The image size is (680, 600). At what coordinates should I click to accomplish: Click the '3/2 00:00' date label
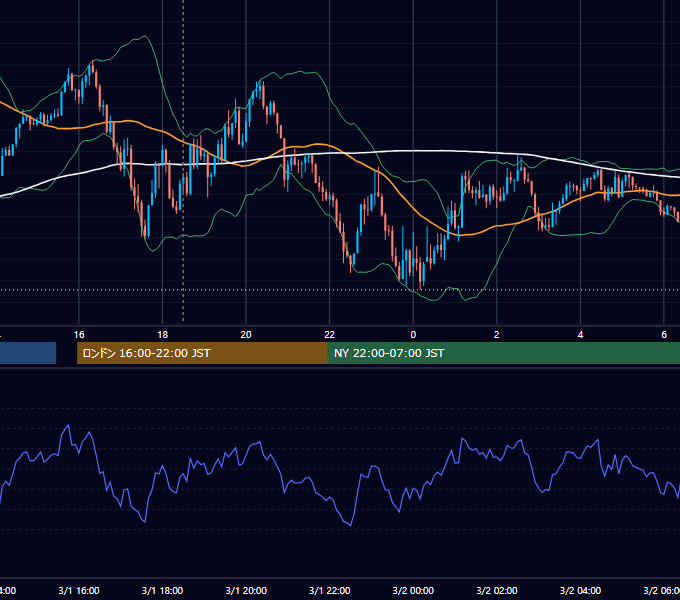[x=413, y=590]
